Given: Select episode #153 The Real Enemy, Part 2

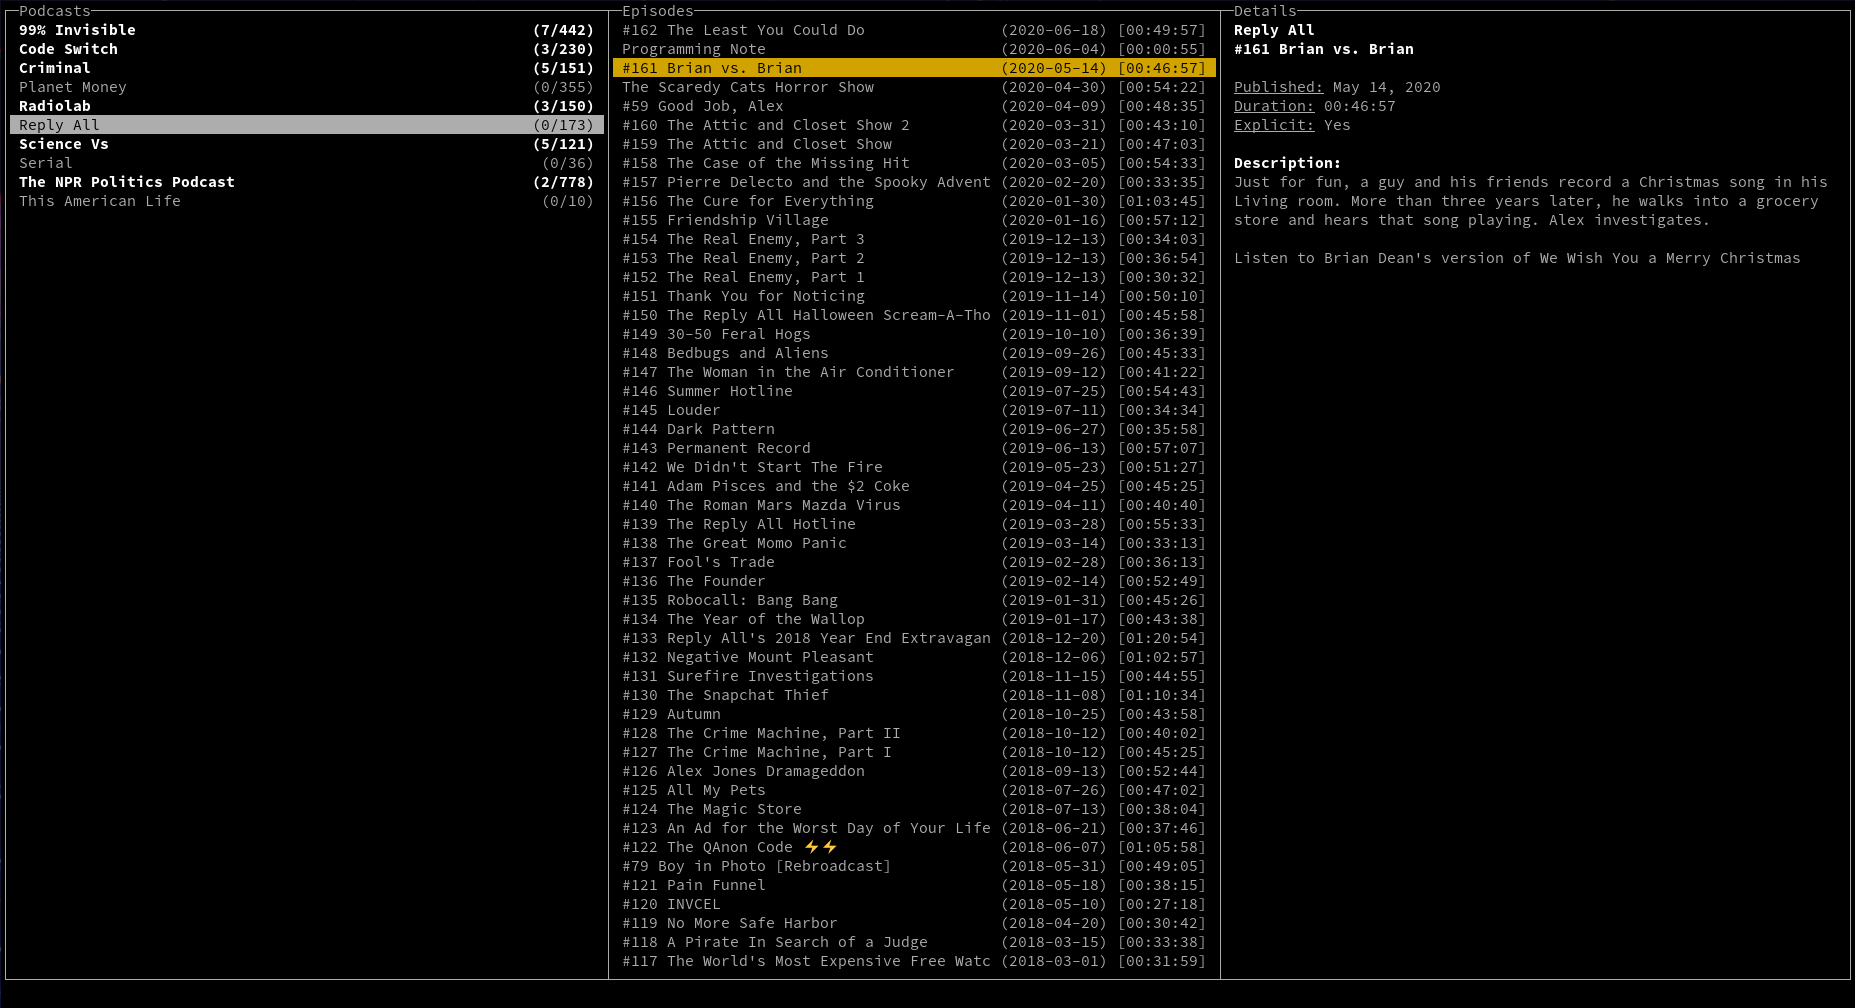Looking at the screenshot, I should click(914, 258).
